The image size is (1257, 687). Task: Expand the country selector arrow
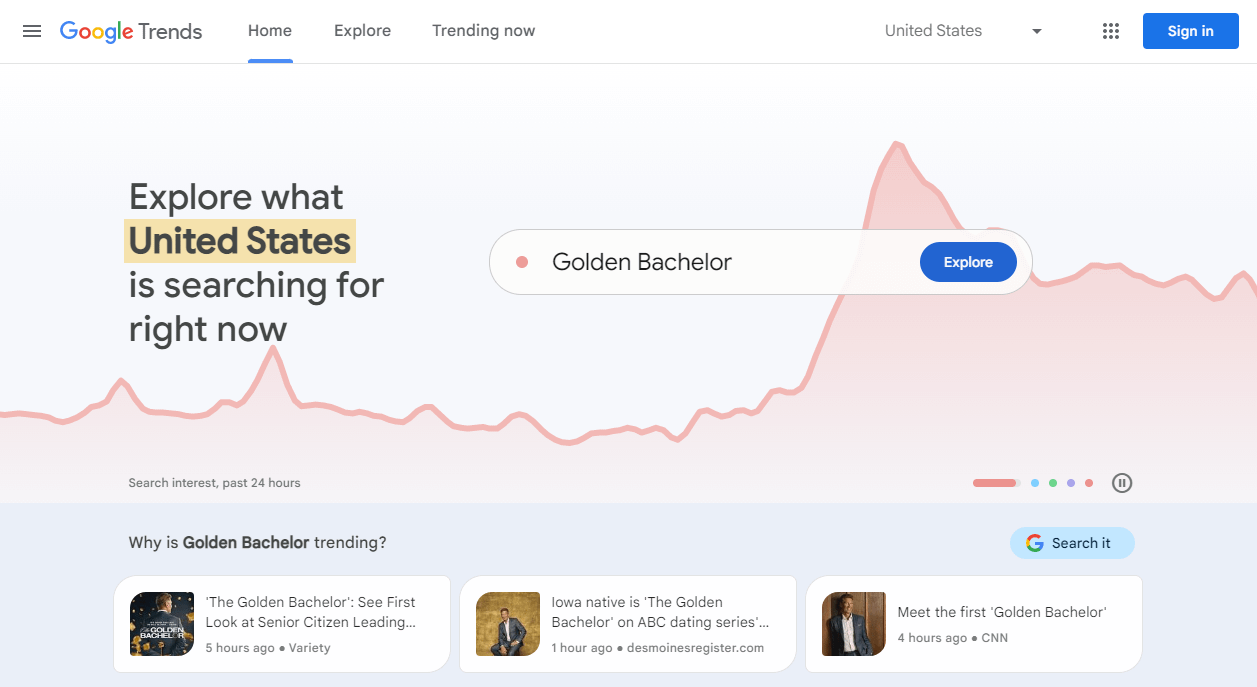tap(1036, 31)
